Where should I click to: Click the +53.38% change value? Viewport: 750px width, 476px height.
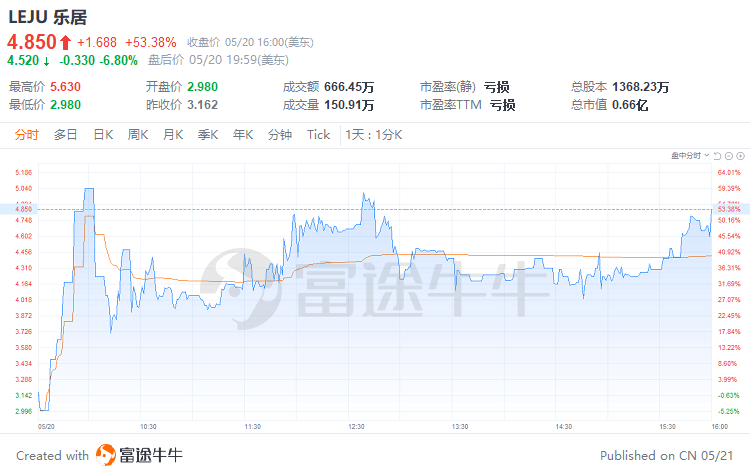[151, 43]
